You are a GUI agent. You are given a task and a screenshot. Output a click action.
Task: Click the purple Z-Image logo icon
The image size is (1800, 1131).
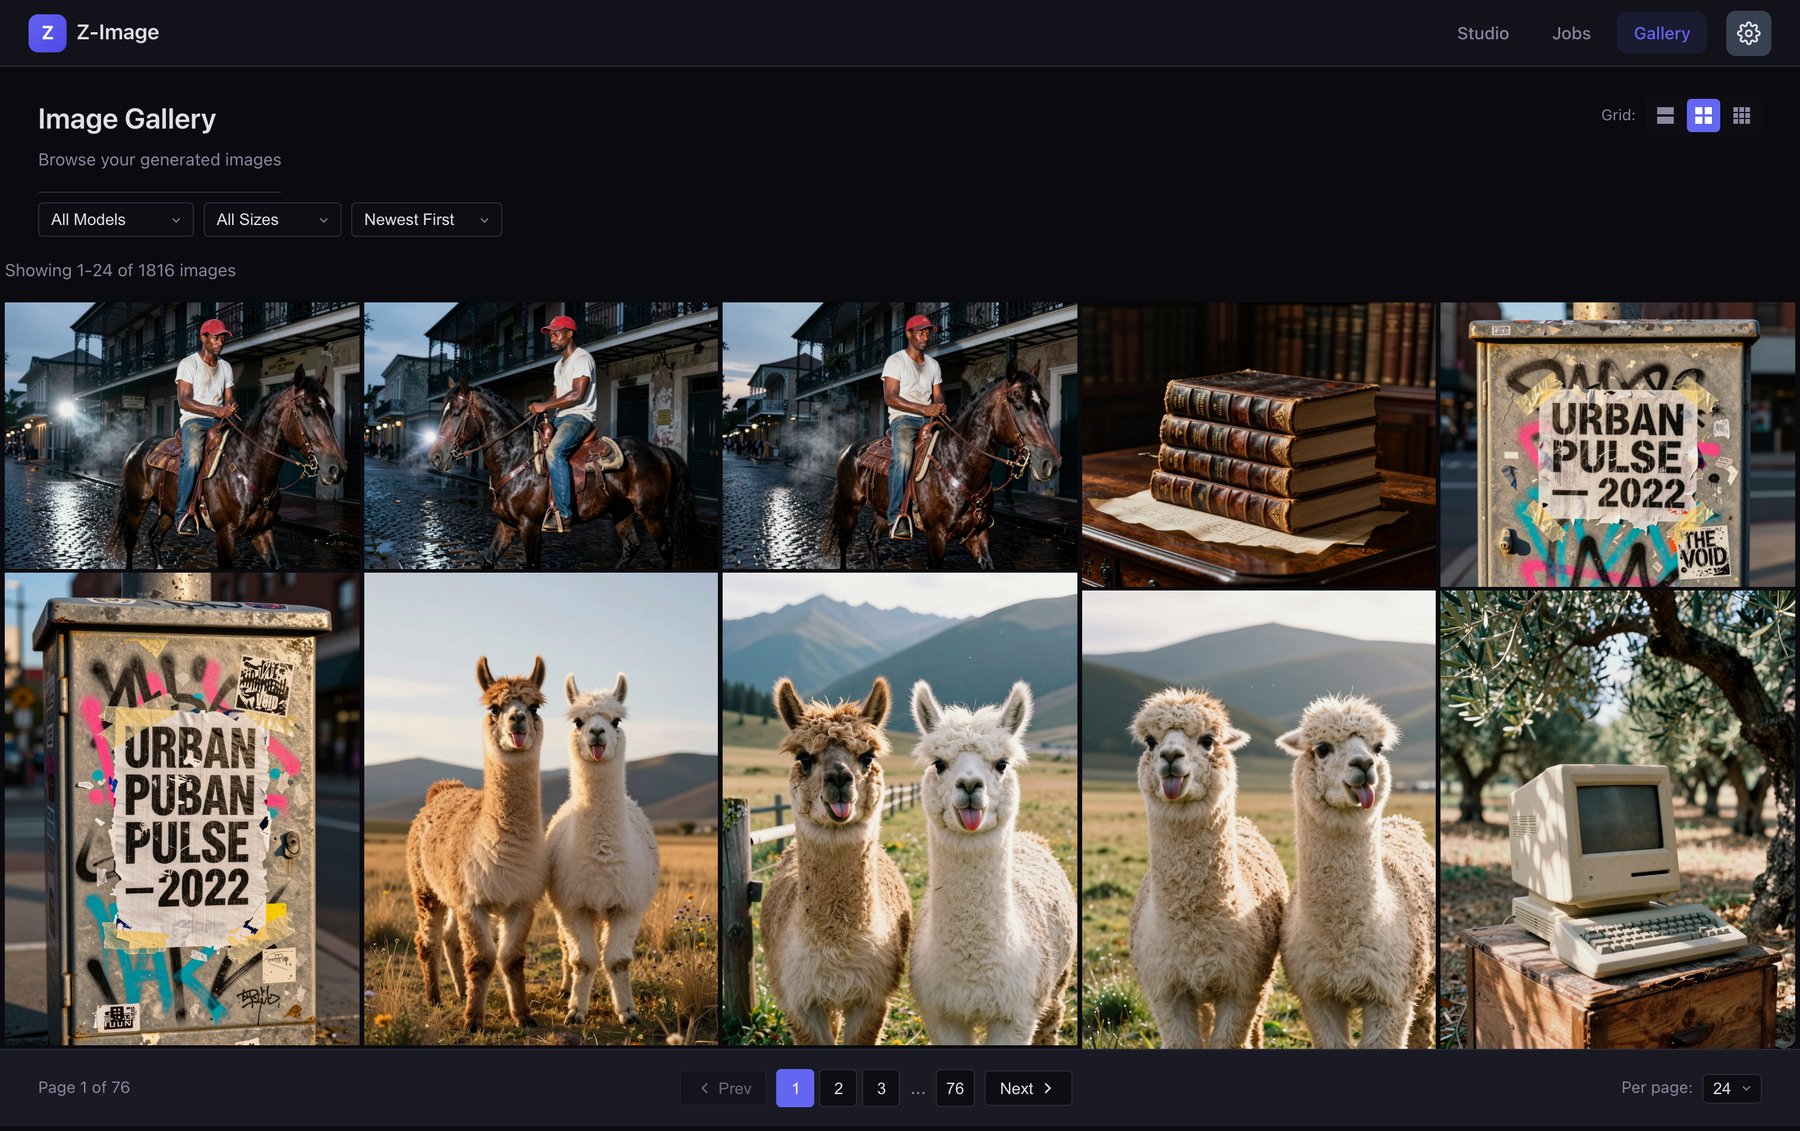[x=47, y=33]
